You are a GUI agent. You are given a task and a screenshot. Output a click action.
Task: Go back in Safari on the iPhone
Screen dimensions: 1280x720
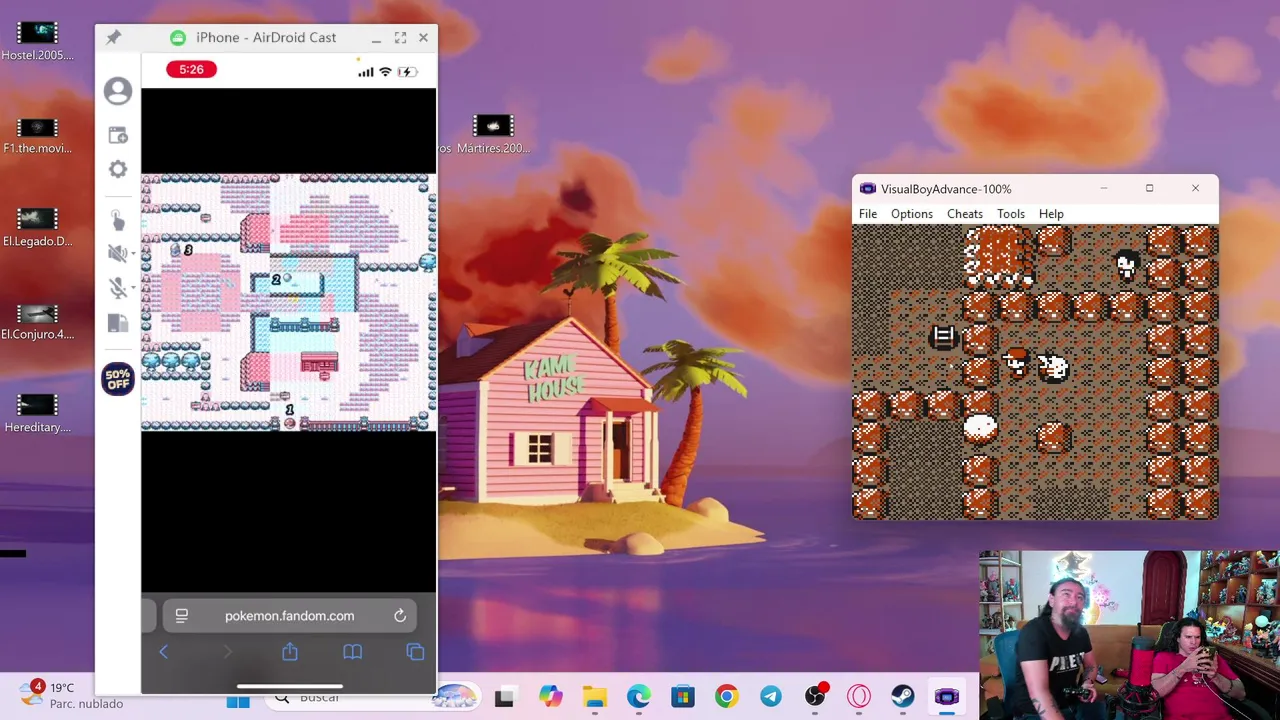point(164,652)
